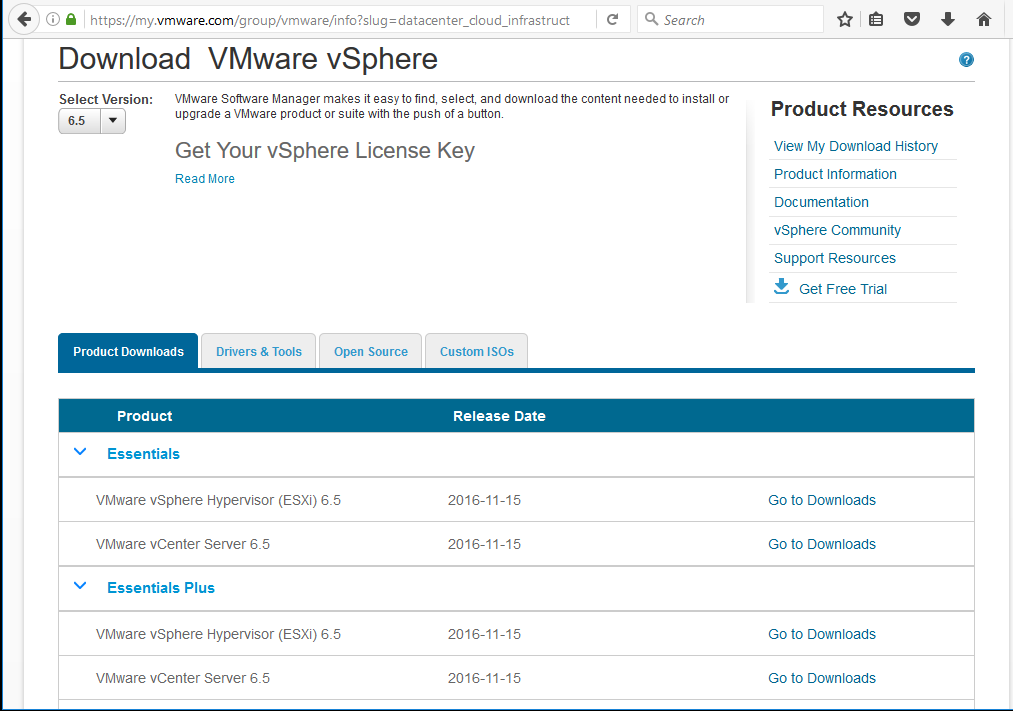Click the Download VMware vSphere page title
Viewport: 1013px width, 711px height.
point(248,59)
